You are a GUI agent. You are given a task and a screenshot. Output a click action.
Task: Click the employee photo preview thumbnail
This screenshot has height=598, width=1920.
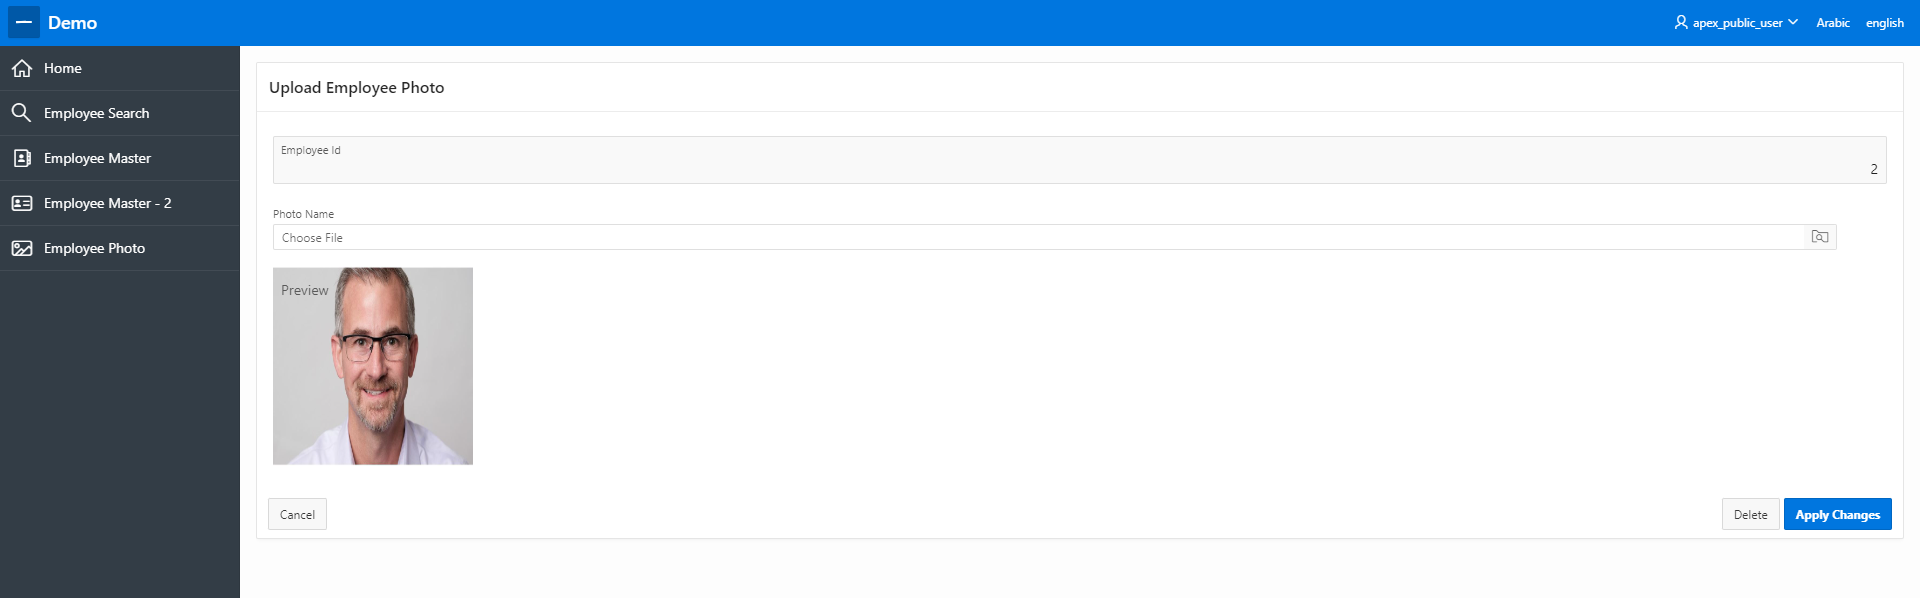[x=373, y=366]
